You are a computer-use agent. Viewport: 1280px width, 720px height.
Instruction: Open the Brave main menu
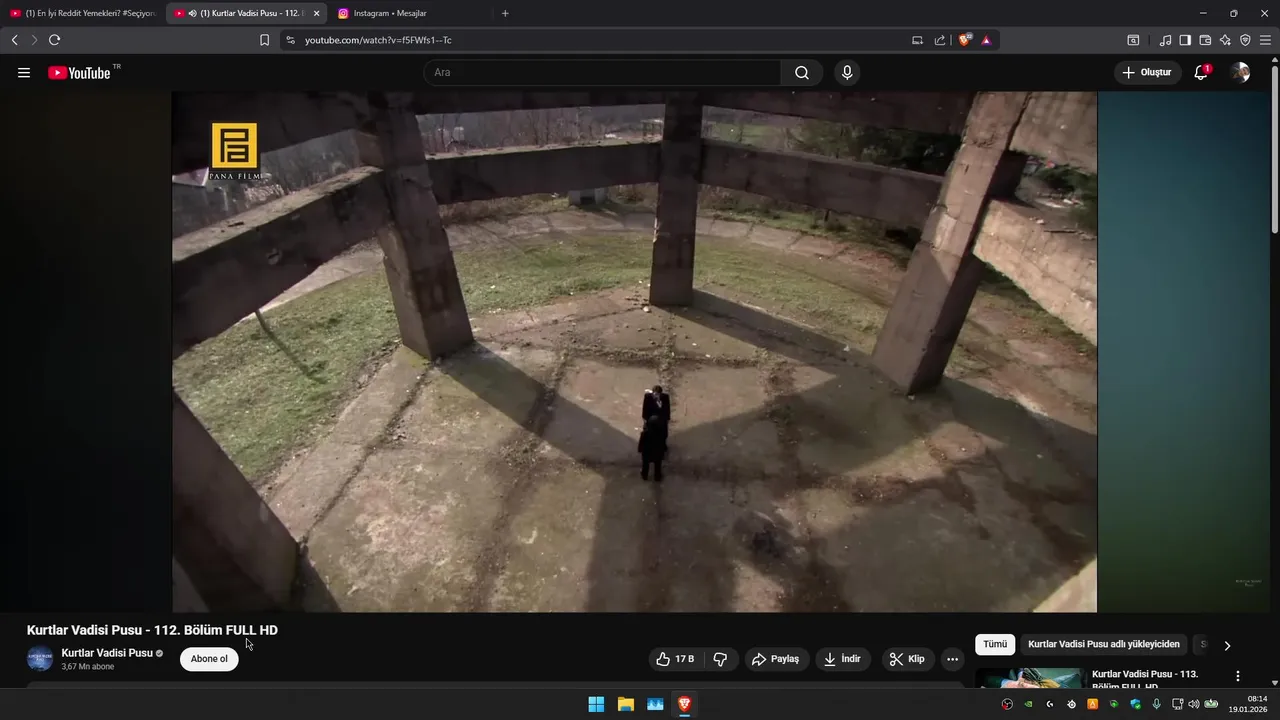point(1265,40)
